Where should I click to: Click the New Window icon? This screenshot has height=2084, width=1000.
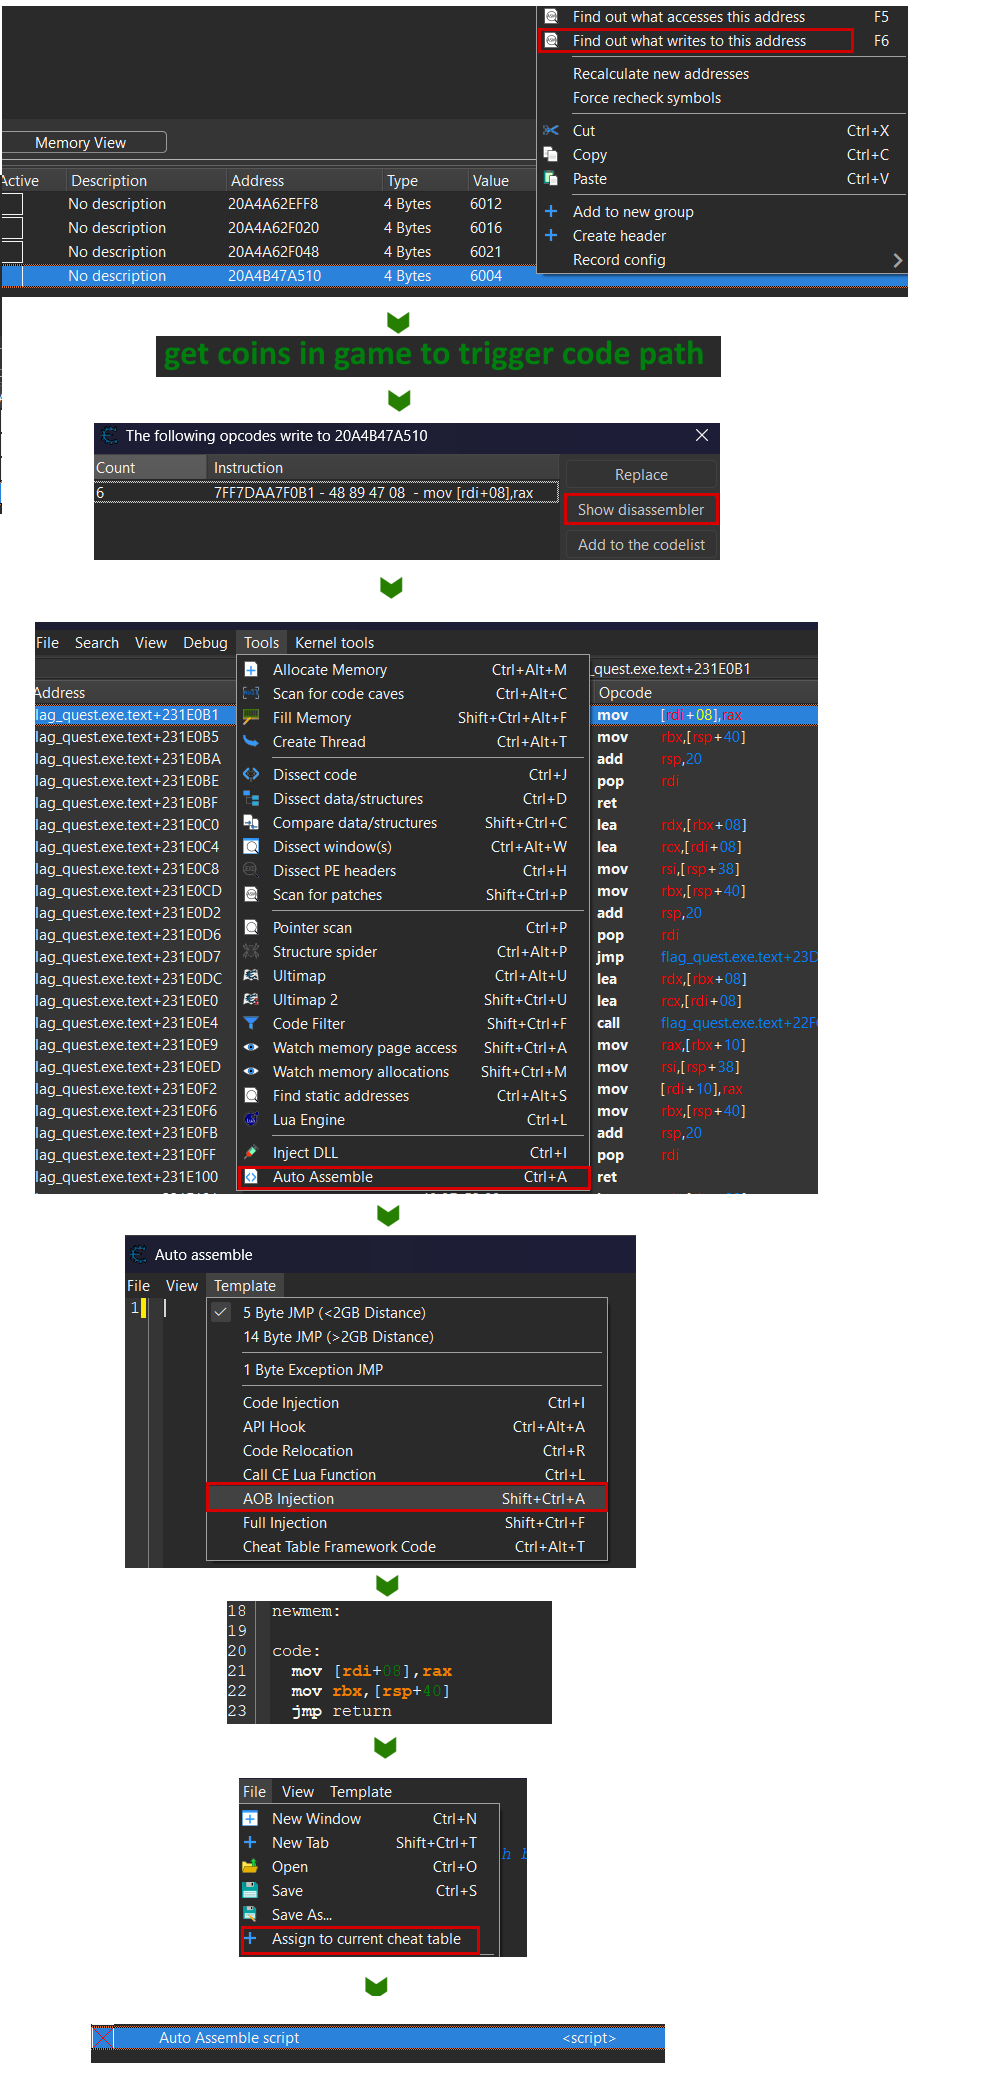point(250,1819)
